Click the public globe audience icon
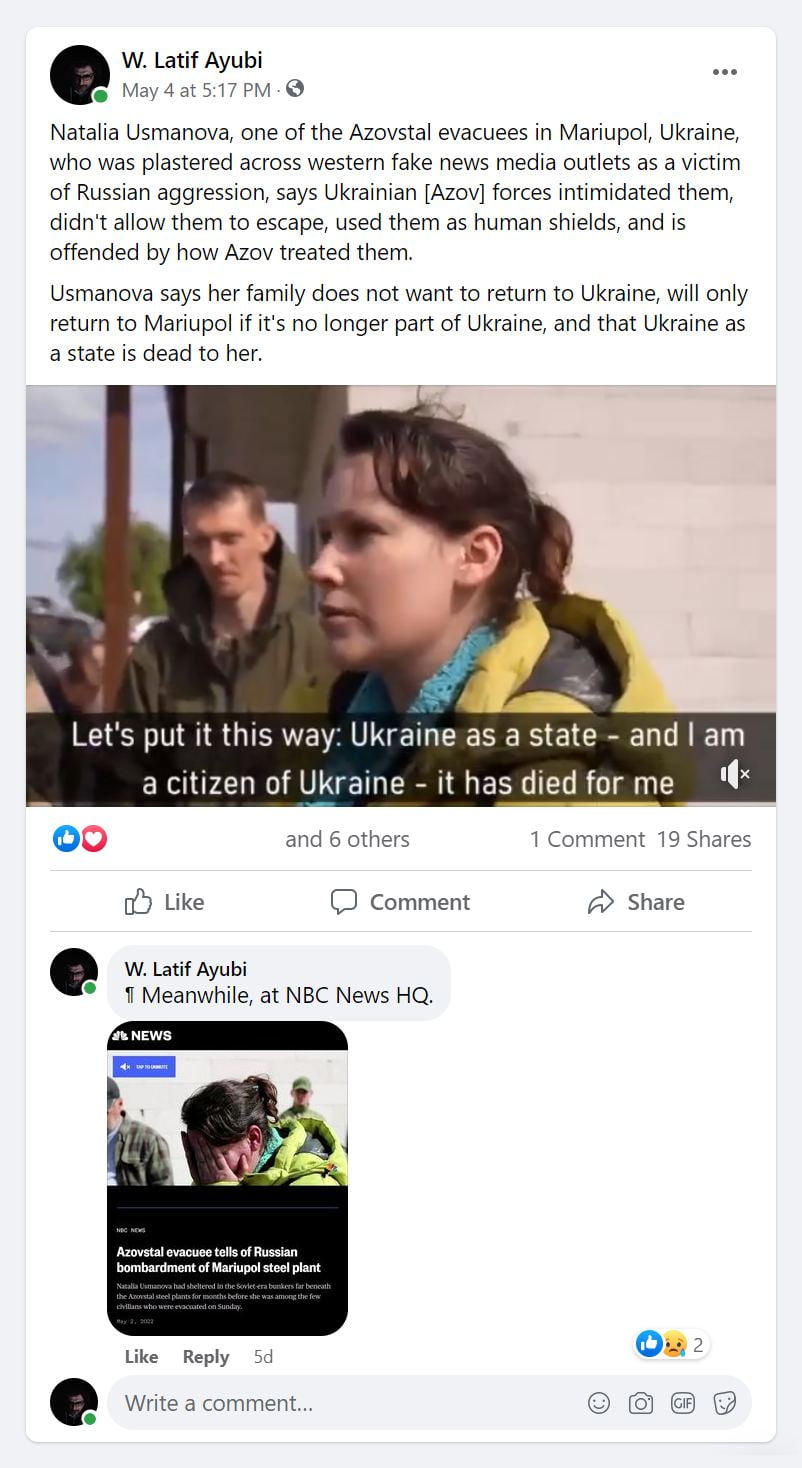The image size is (802, 1468). [x=295, y=88]
